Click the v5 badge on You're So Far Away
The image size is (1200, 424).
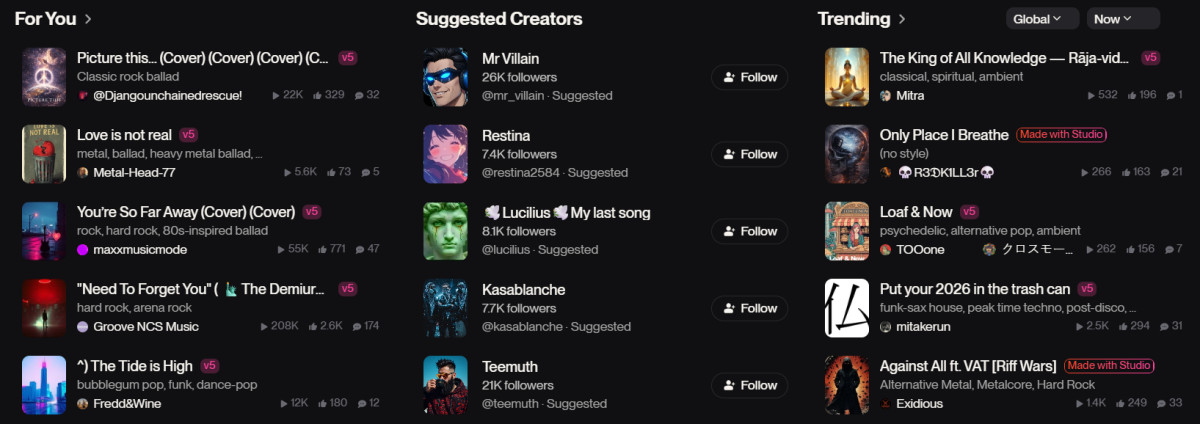tap(312, 212)
